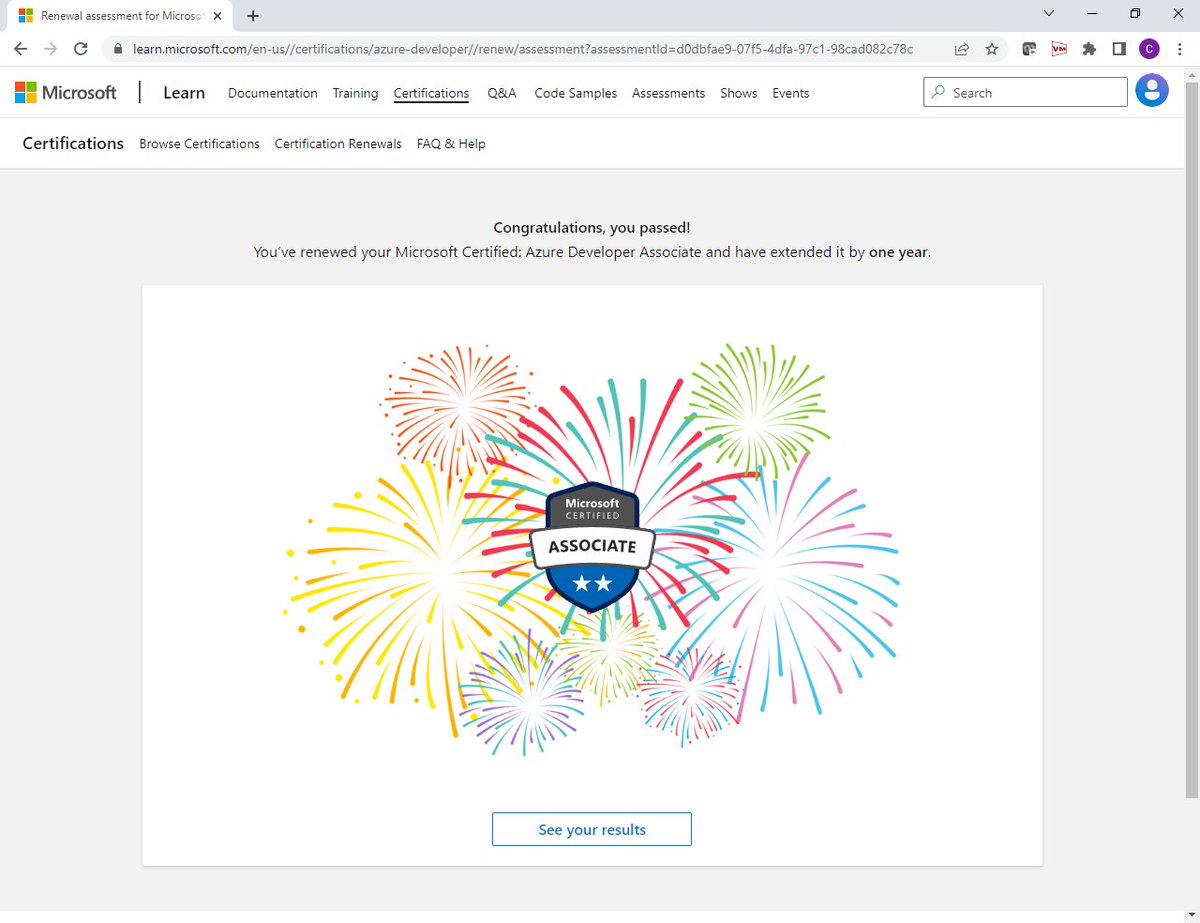The image size is (1200, 923).
Task: Open the Extensions puzzle icon
Action: 1089,48
